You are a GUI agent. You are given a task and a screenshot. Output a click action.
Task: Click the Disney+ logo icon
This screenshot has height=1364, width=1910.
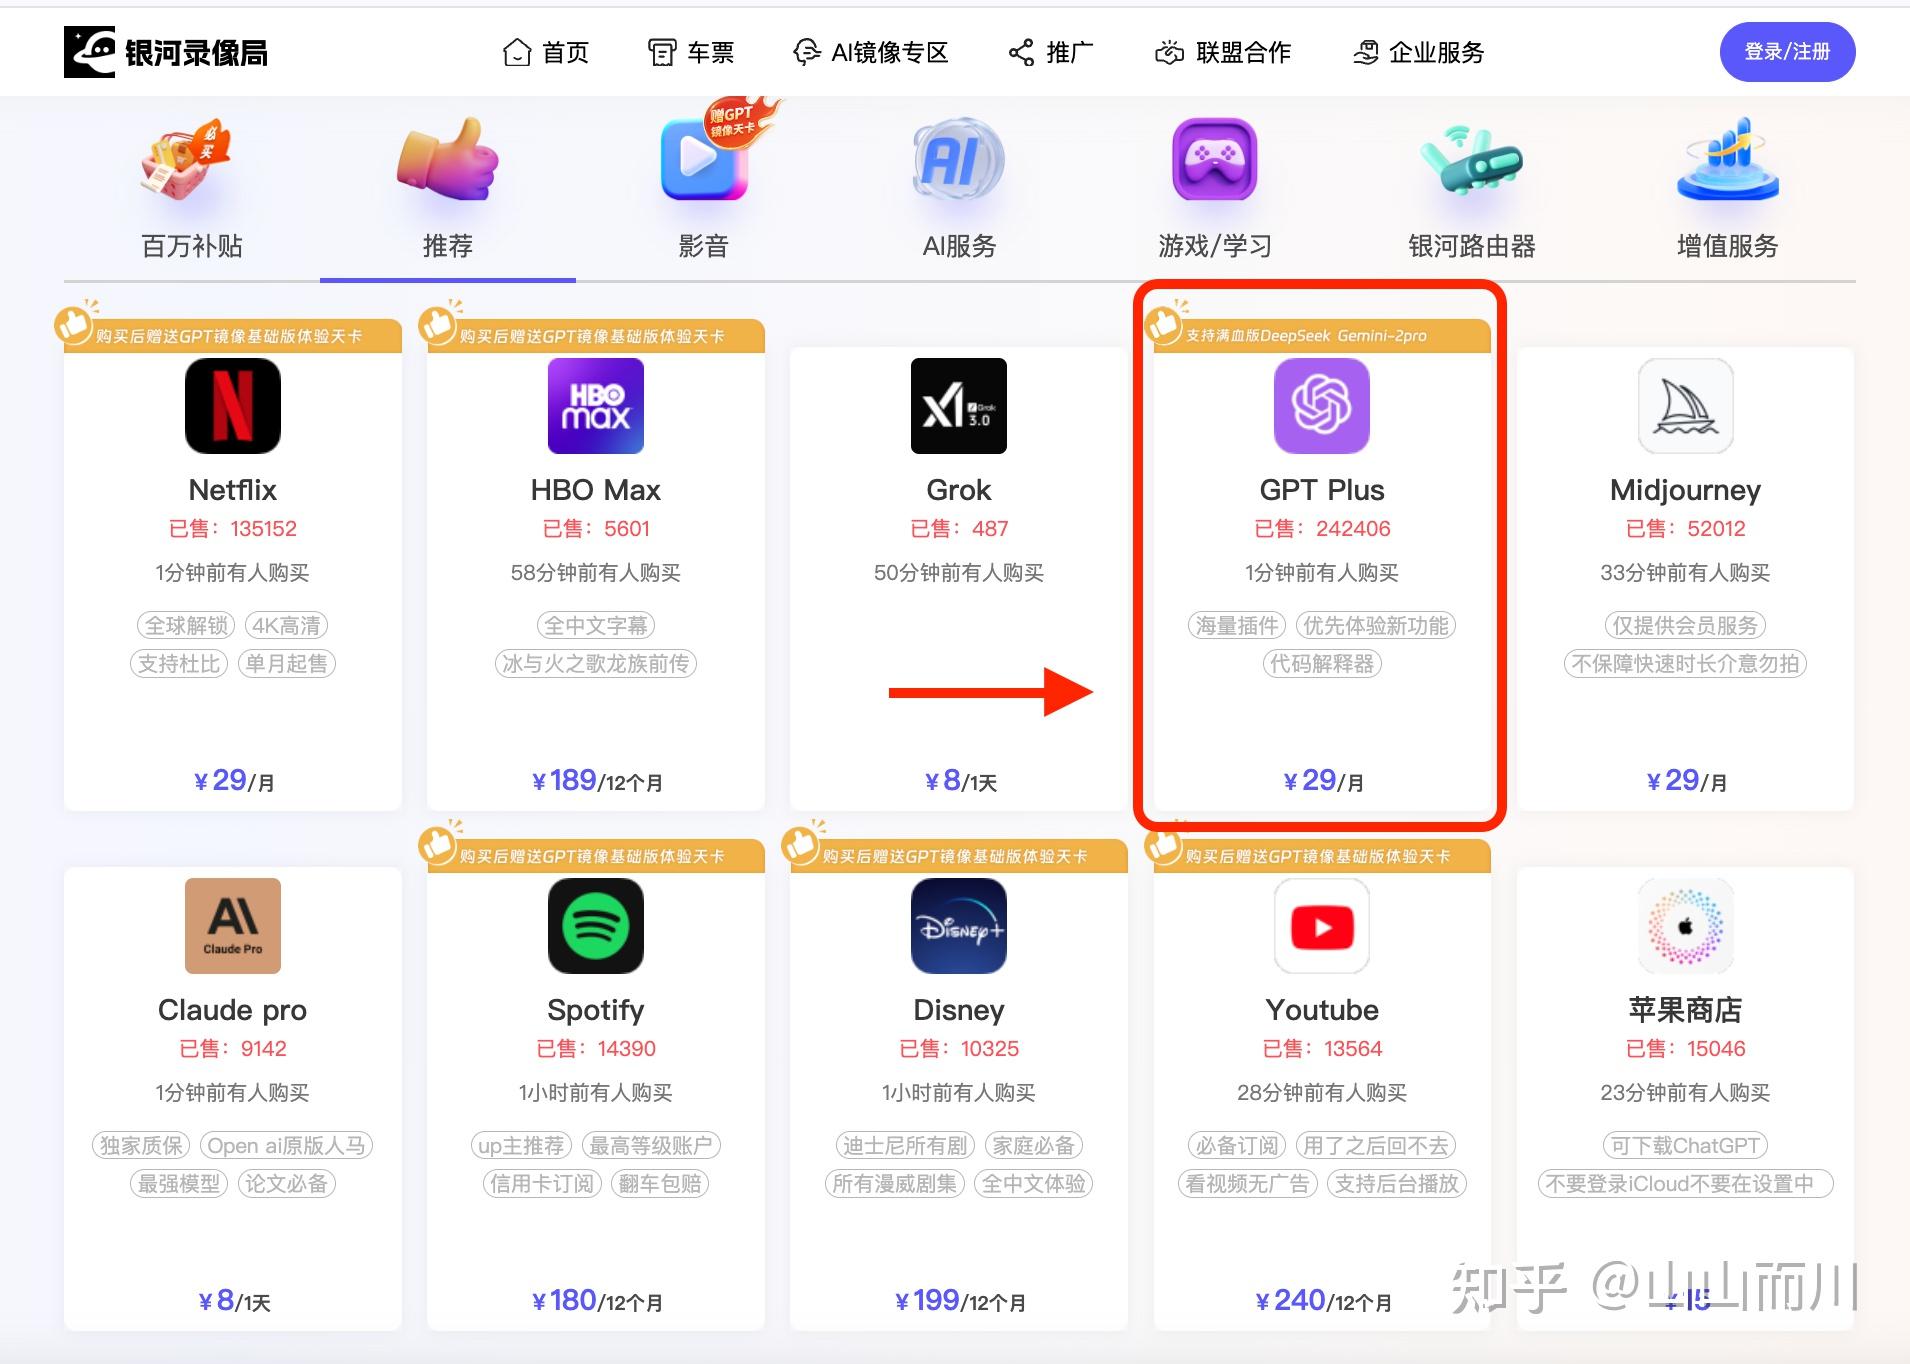[959, 926]
